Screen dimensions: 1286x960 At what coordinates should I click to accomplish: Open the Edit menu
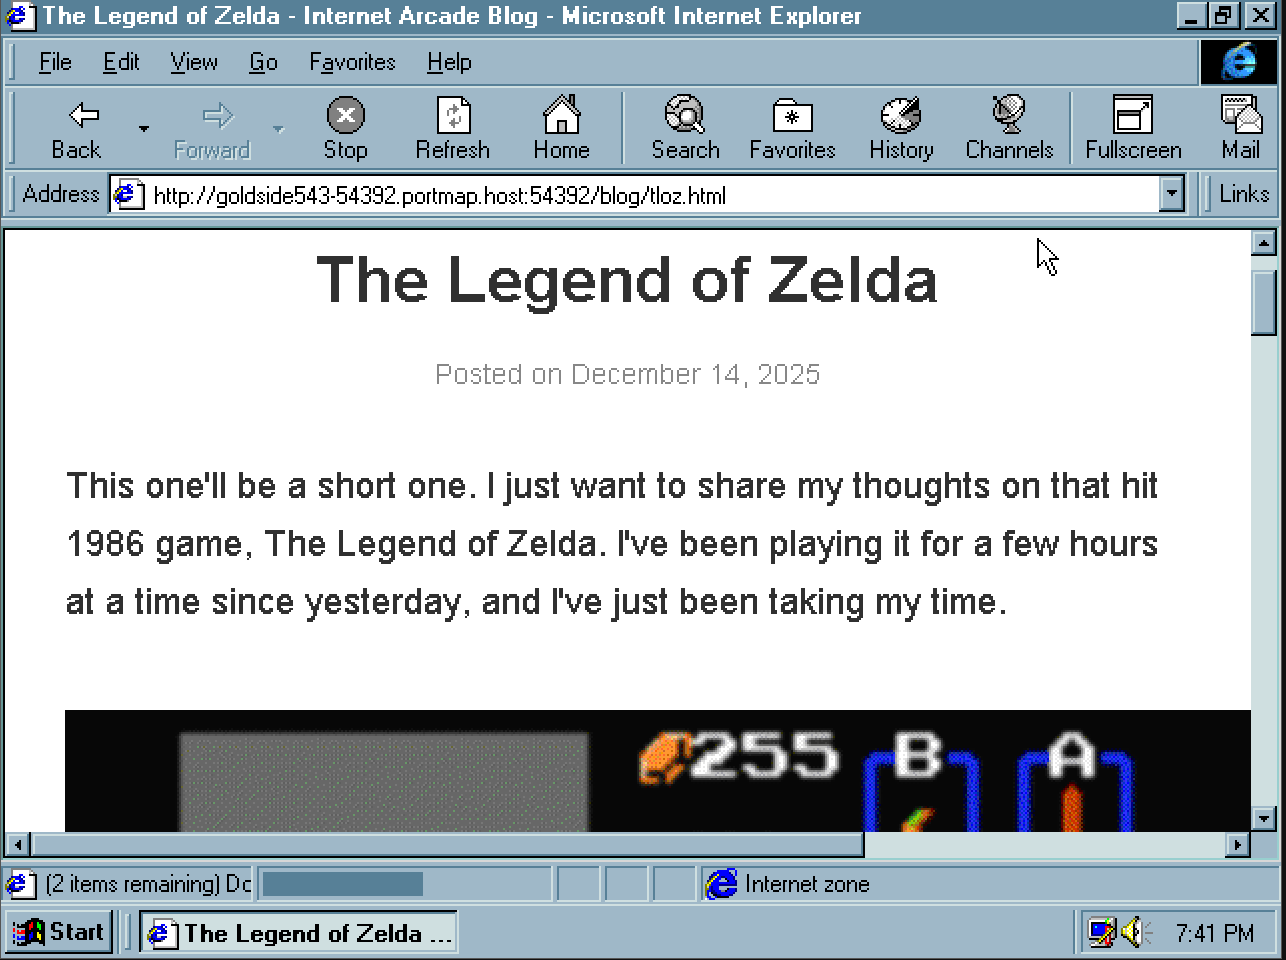point(121,62)
